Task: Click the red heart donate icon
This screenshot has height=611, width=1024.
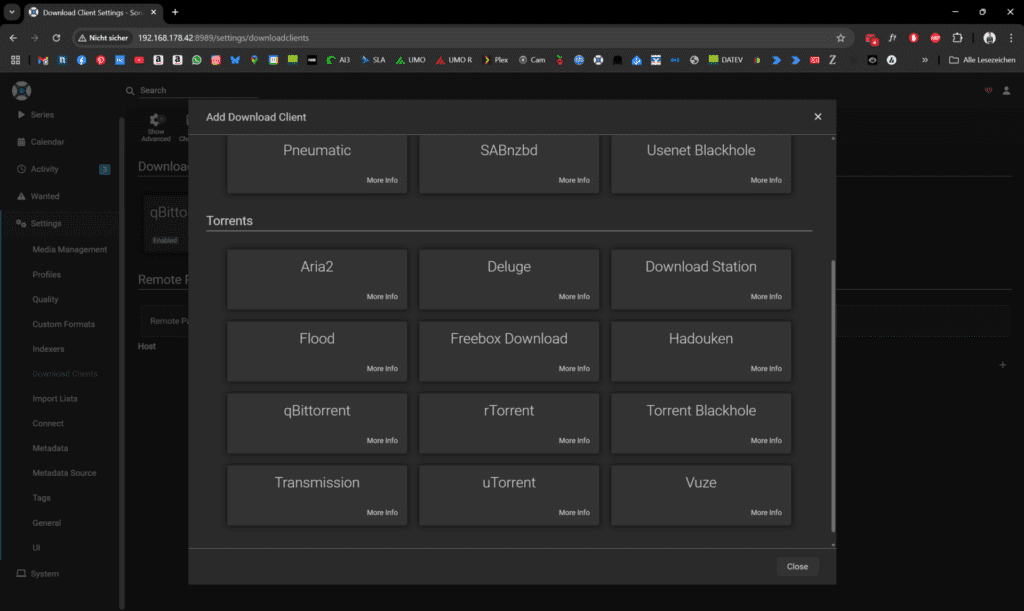Action: [988, 91]
